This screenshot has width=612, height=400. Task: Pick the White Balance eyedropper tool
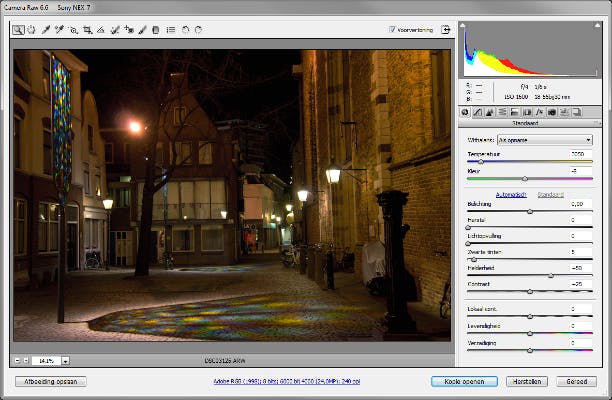point(46,30)
